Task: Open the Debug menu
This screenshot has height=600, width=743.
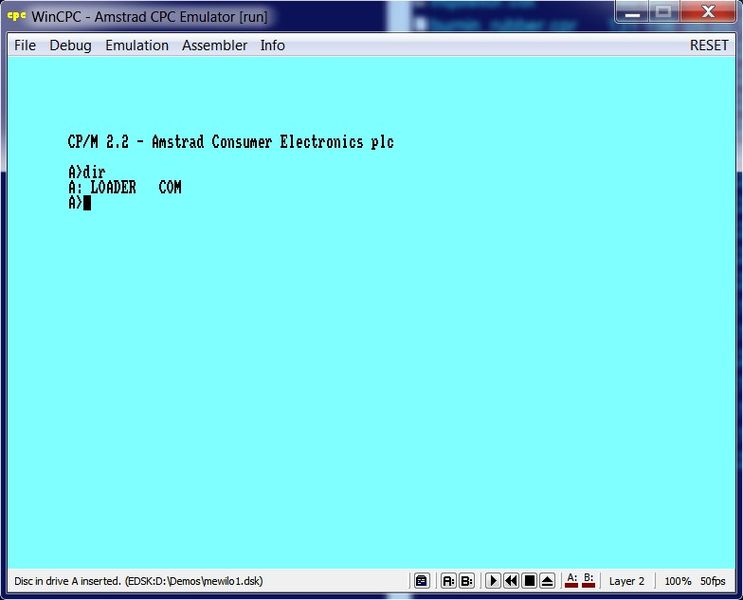Action: tap(71, 45)
